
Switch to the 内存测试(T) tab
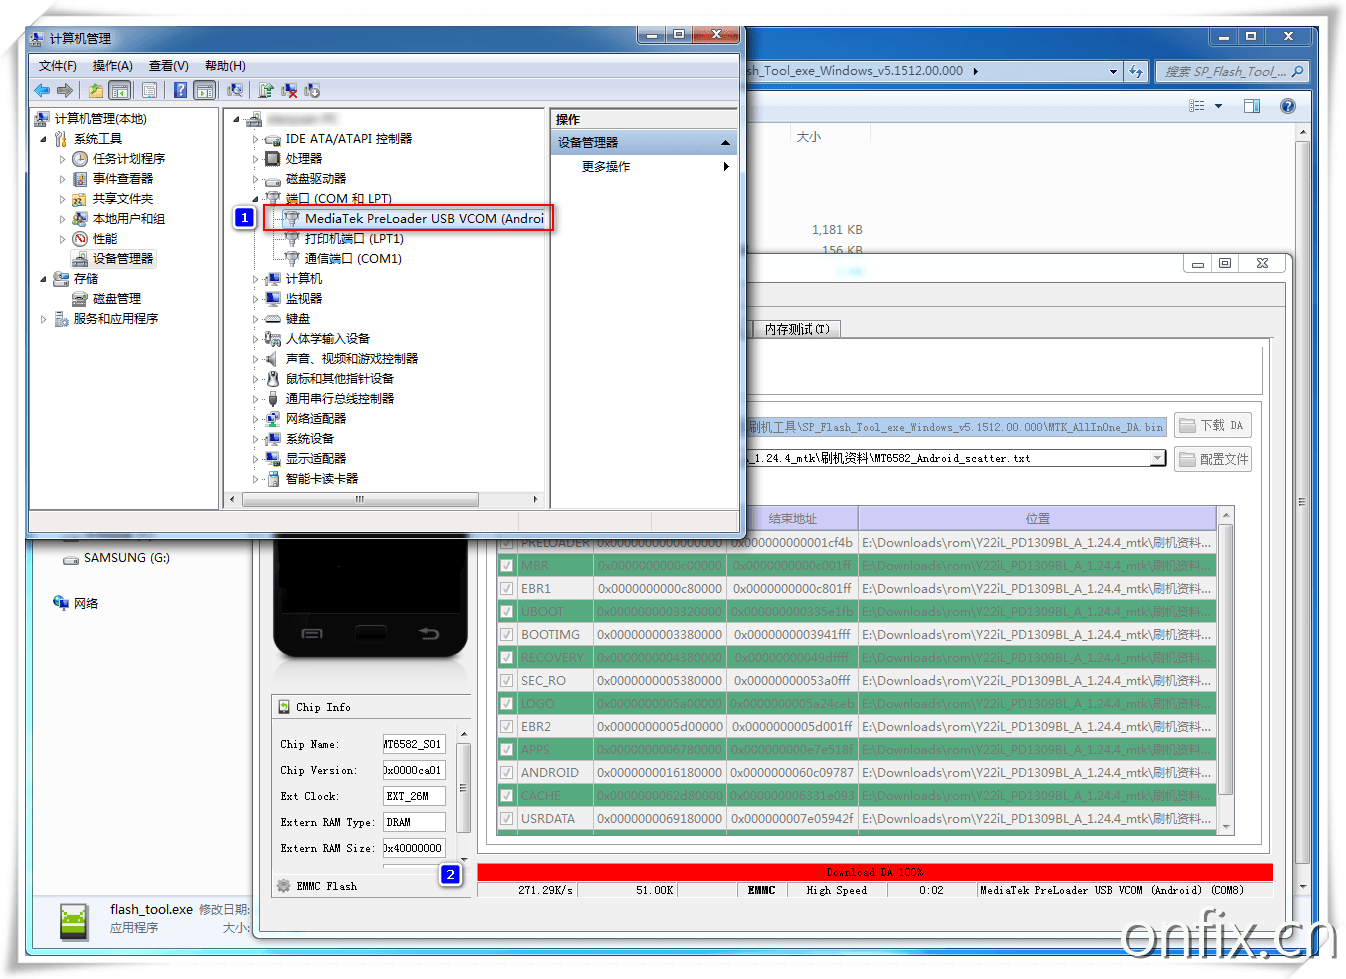(x=796, y=329)
